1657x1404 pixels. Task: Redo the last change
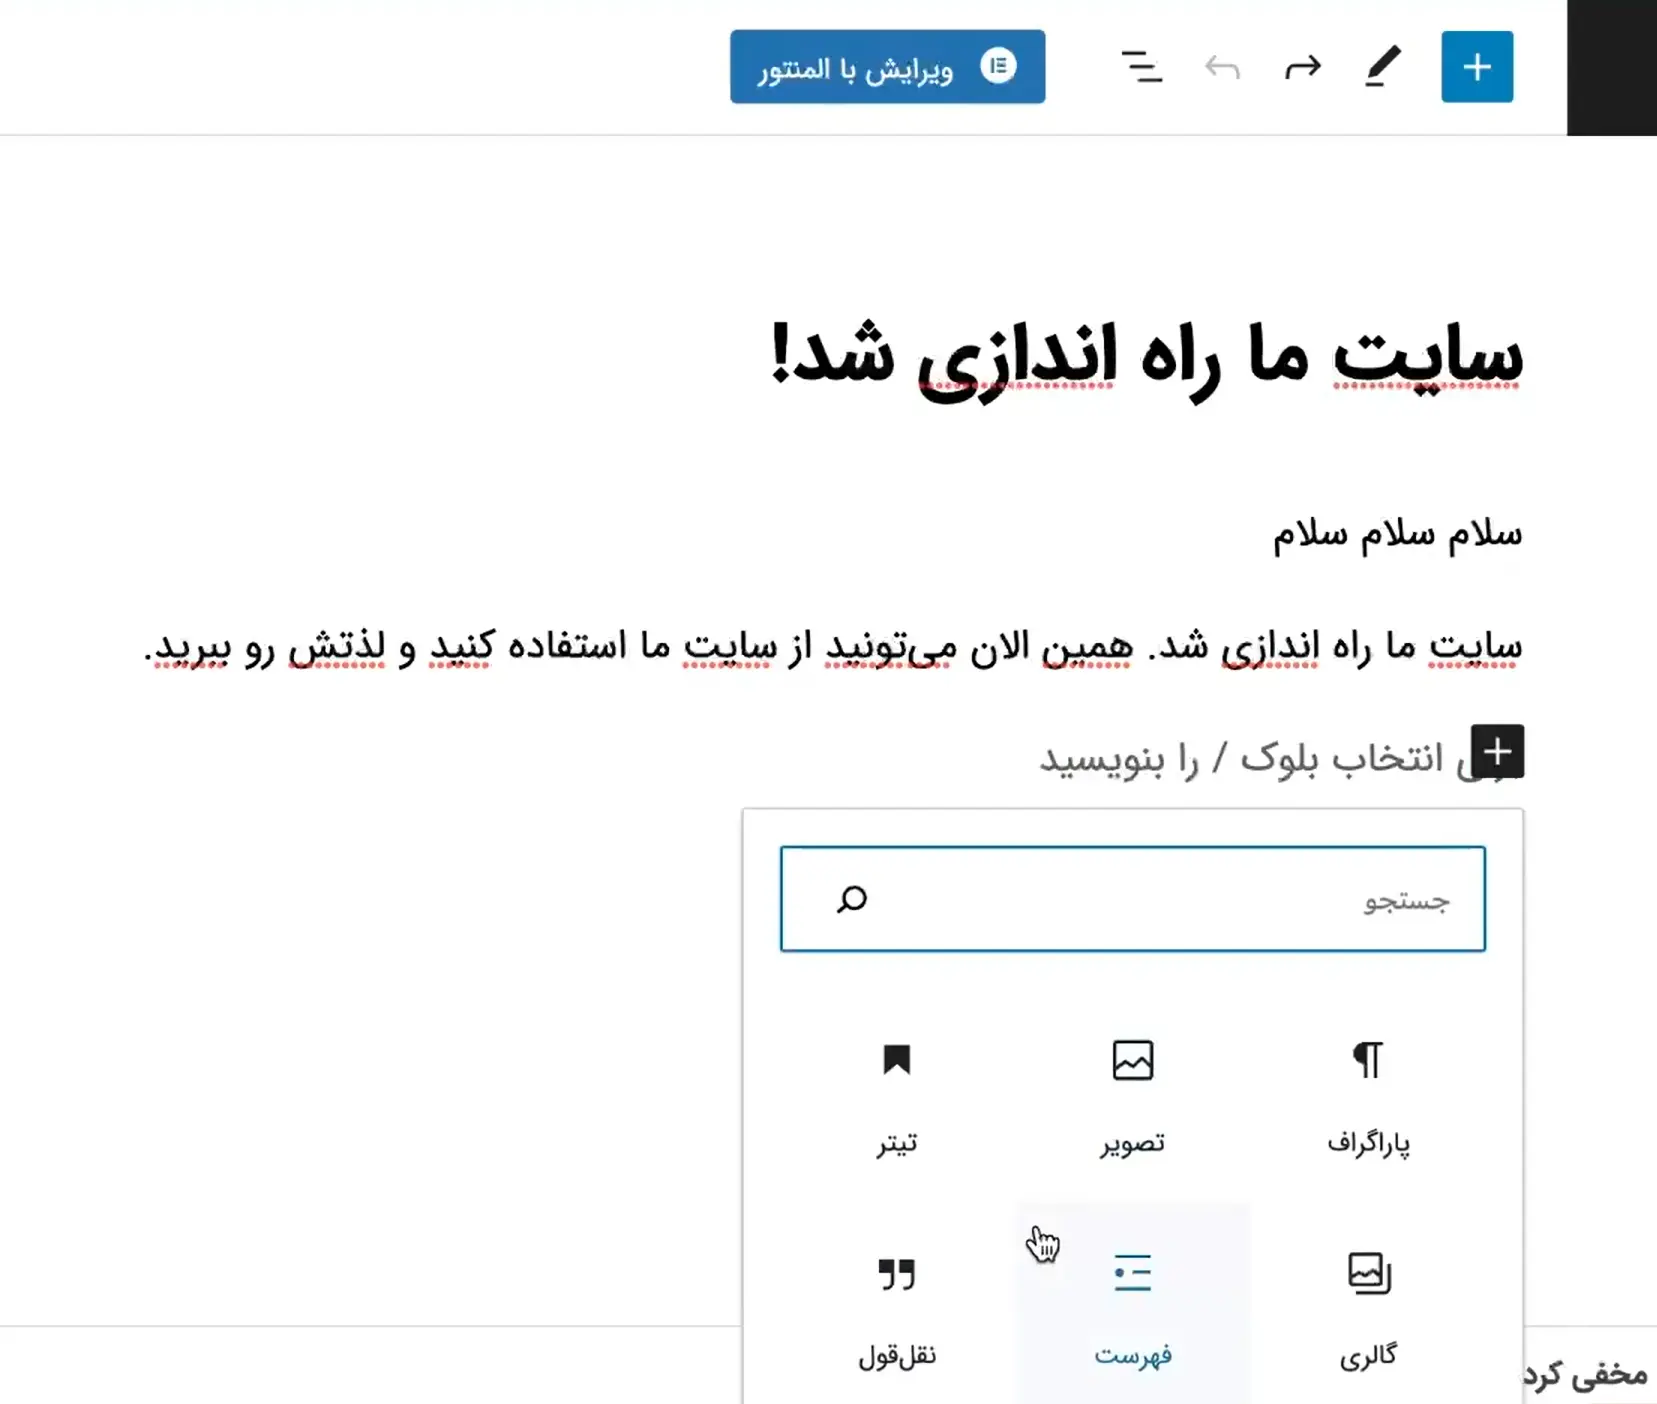point(1302,67)
